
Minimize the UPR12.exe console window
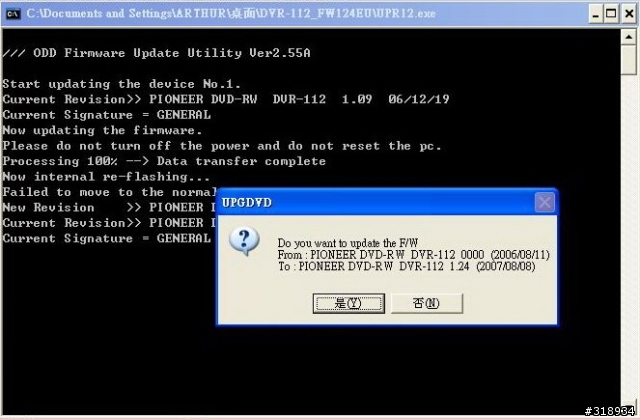click(596, 14)
